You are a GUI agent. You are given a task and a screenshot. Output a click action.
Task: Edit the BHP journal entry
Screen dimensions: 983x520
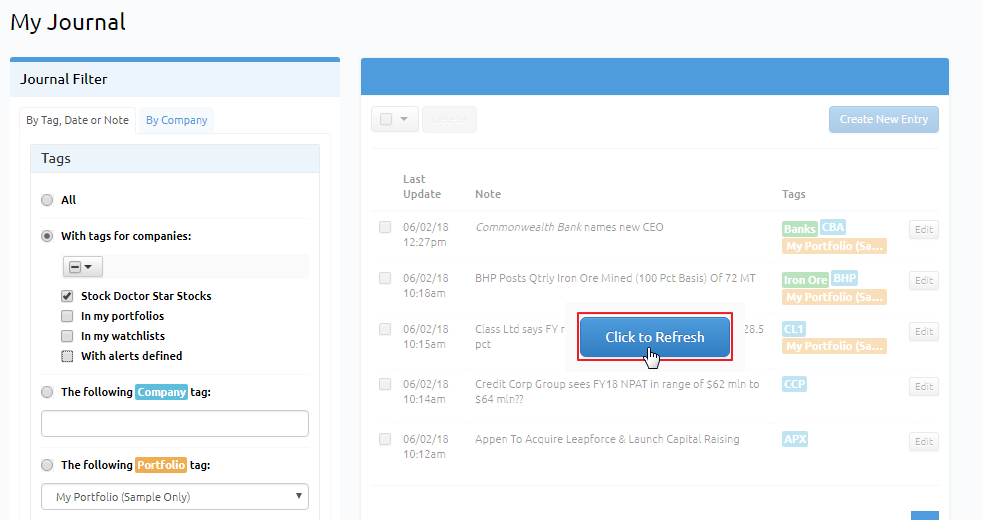923,280
